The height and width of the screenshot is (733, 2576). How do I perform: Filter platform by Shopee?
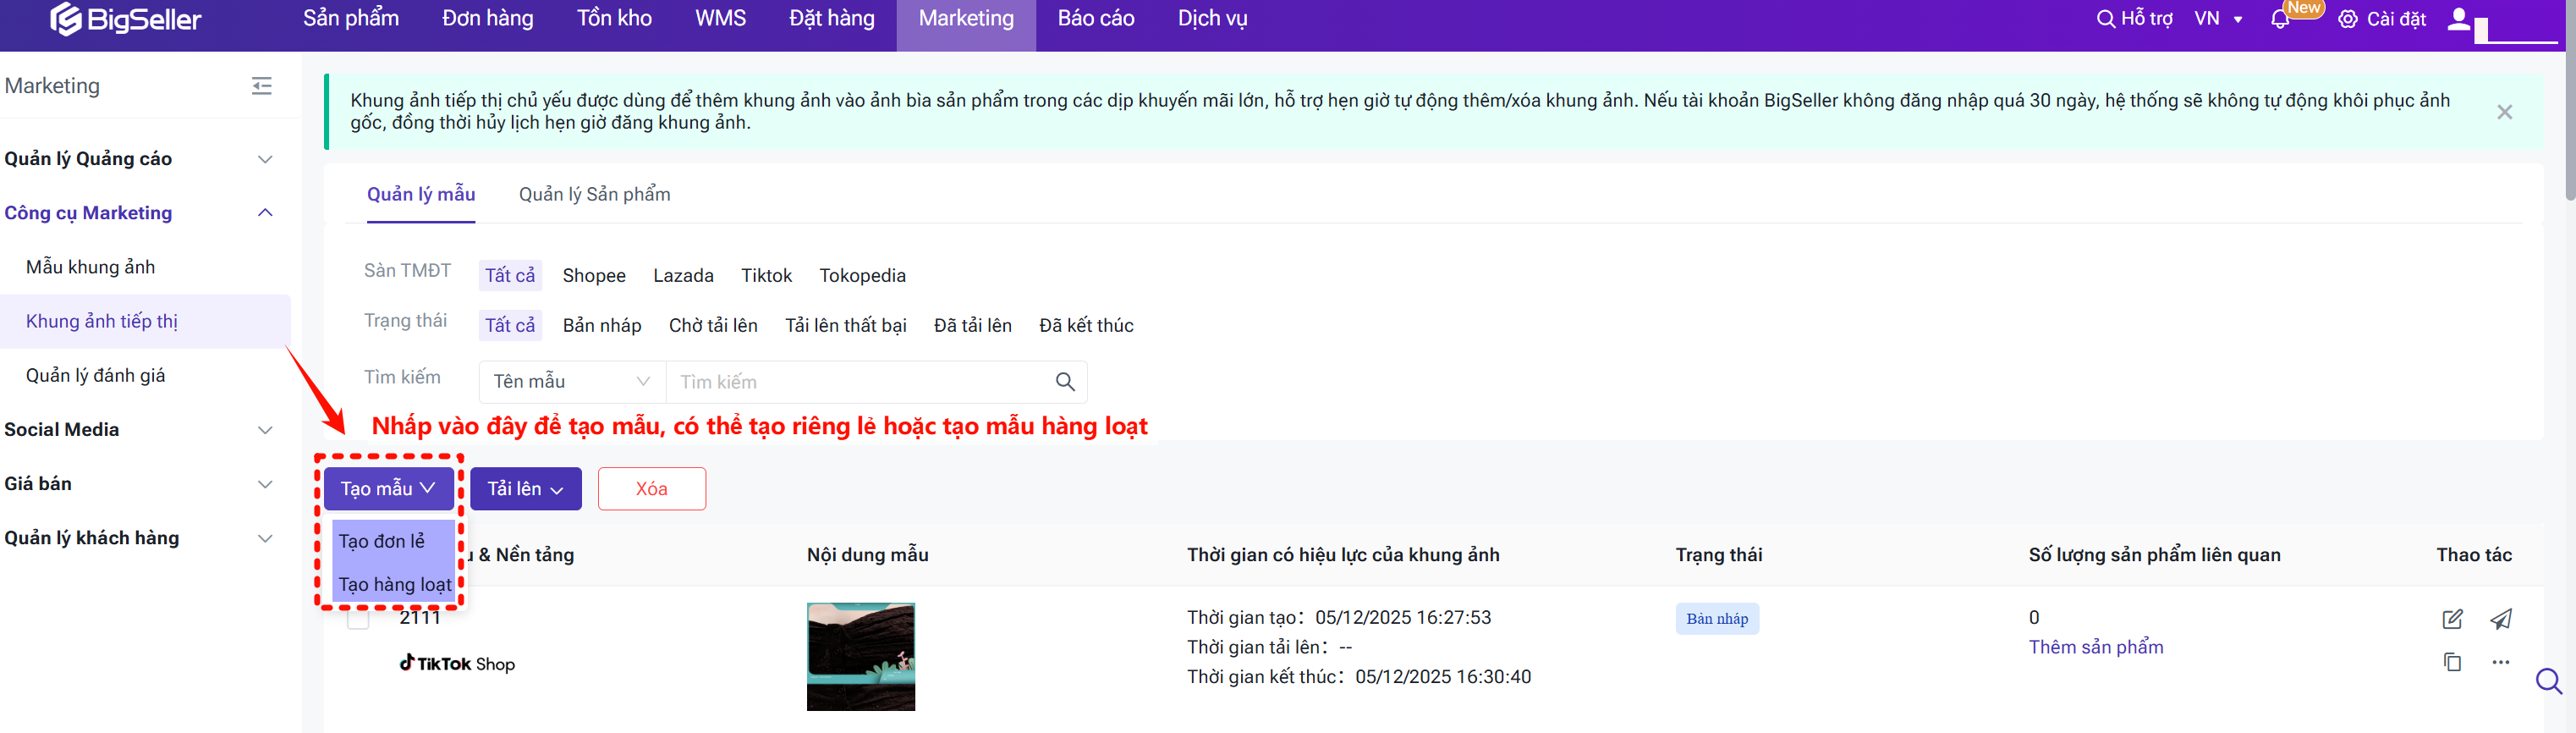(593, 276)
